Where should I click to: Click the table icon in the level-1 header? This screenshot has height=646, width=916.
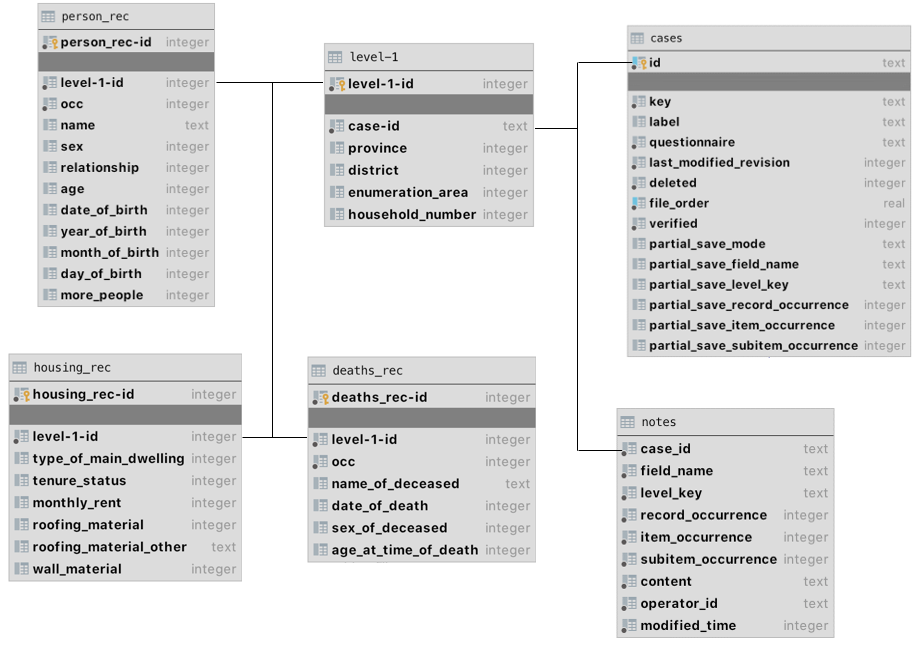point(336,57)
